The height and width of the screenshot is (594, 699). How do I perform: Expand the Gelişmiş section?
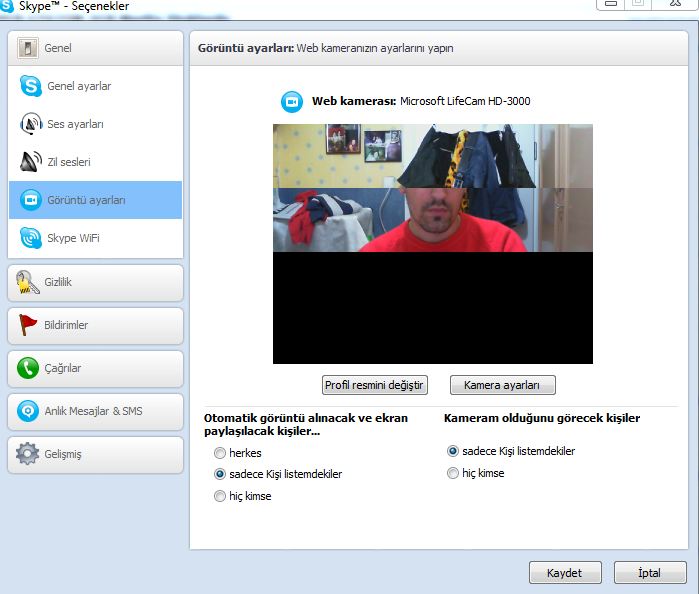(95, 454)
